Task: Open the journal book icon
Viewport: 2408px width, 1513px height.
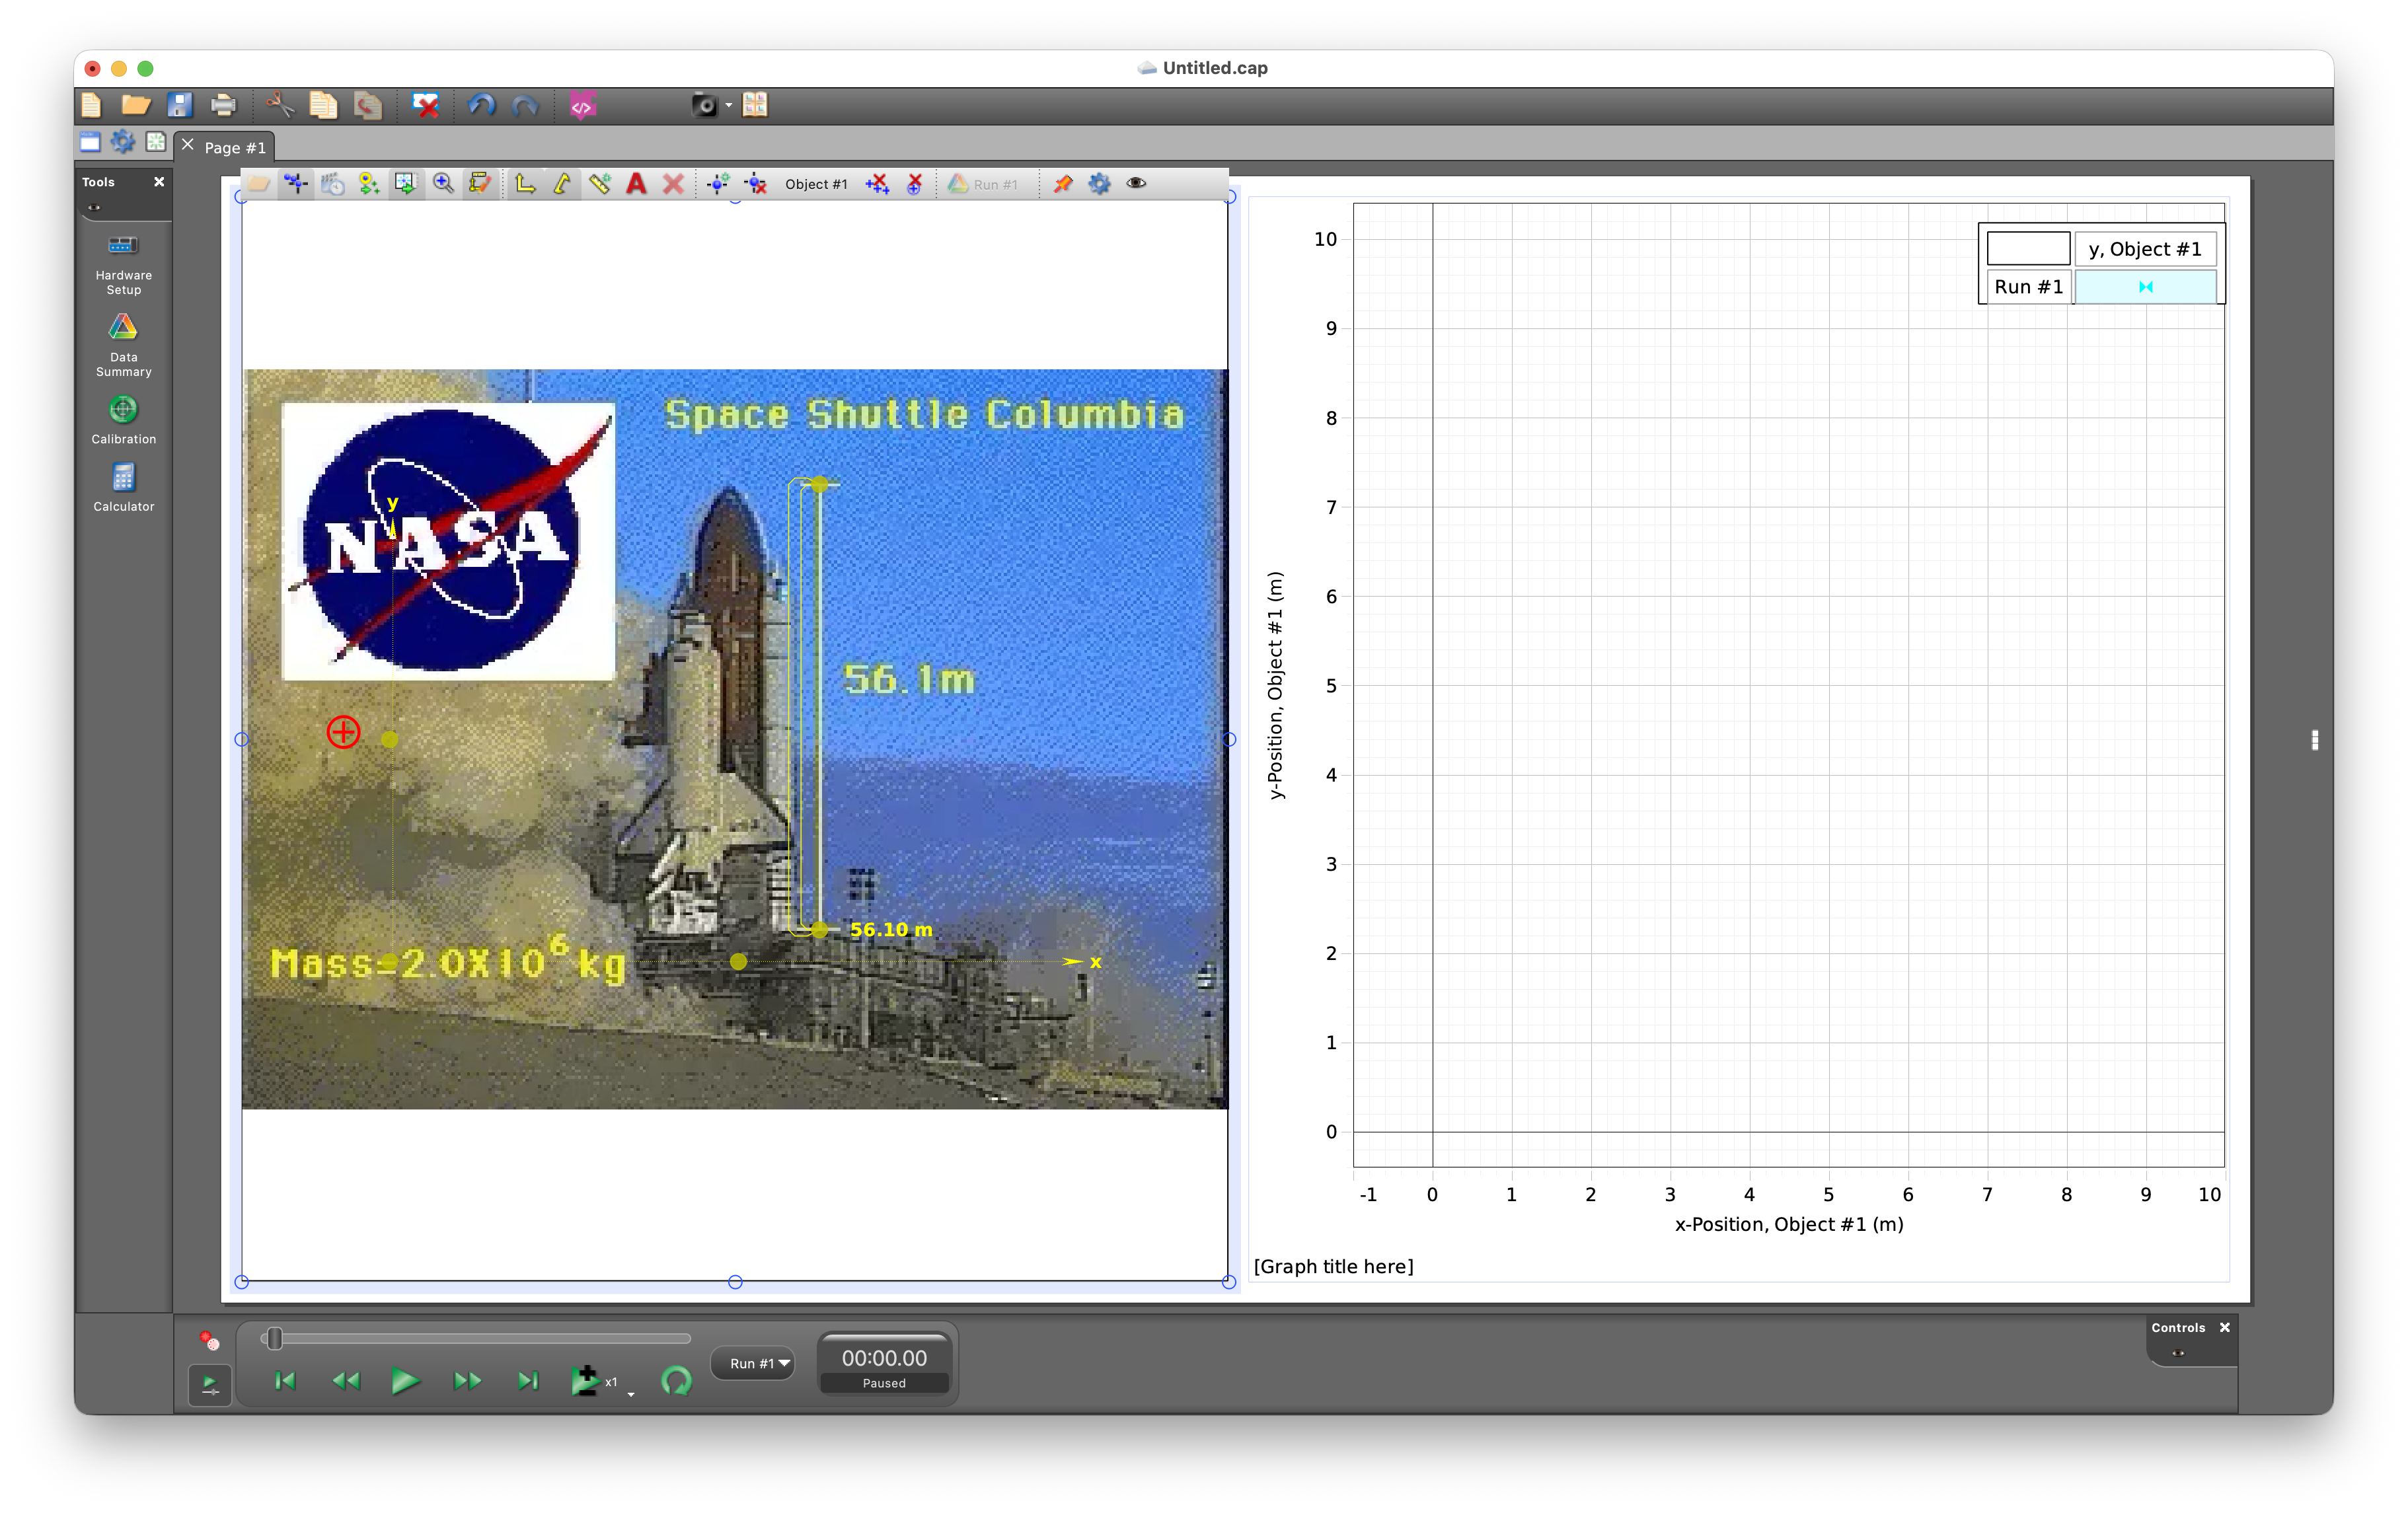Action: point(755,105)
